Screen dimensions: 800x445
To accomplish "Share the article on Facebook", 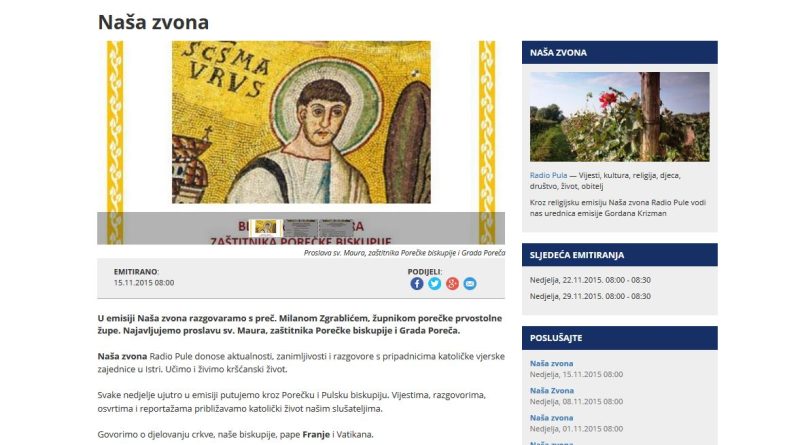I will (x=417, y=284).
